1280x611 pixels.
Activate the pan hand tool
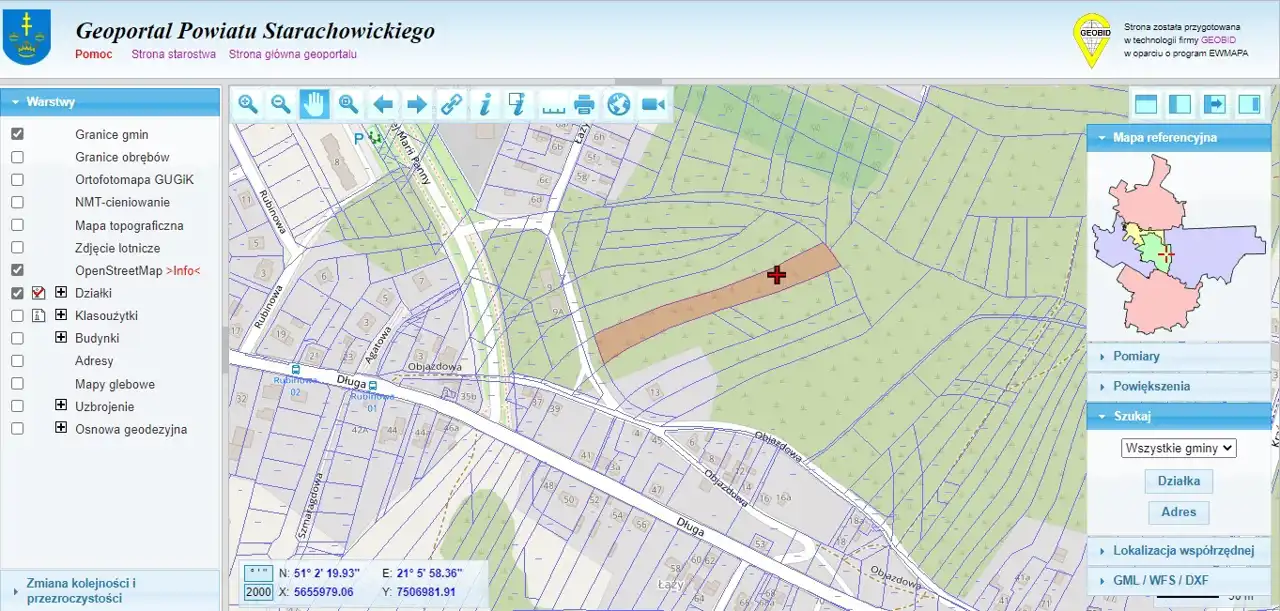pyautogui.click(x=315, y=104)
